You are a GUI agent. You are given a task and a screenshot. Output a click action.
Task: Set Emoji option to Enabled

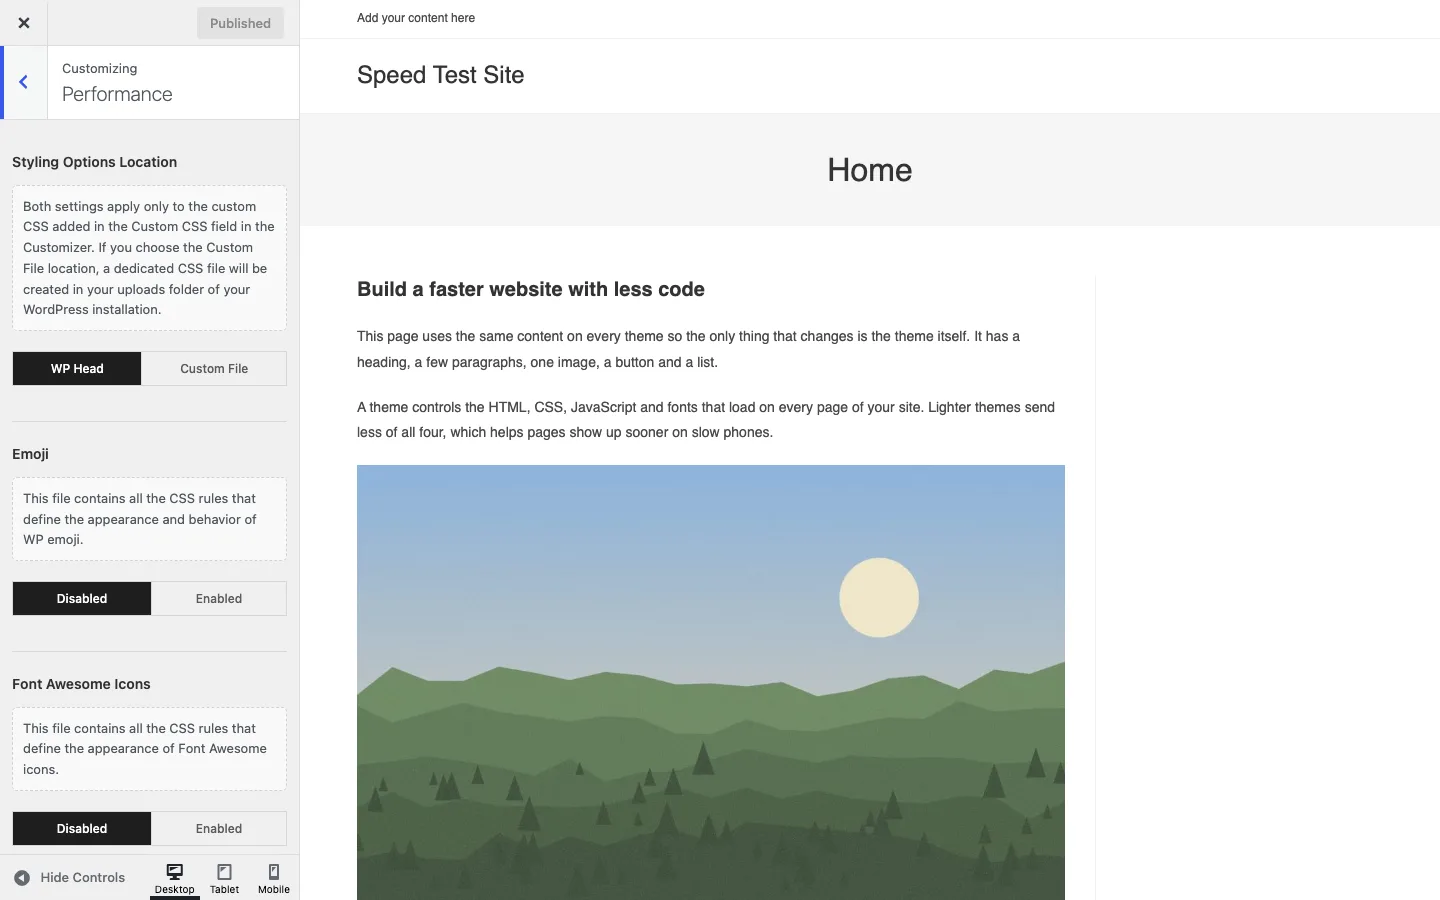coord(219,598)
